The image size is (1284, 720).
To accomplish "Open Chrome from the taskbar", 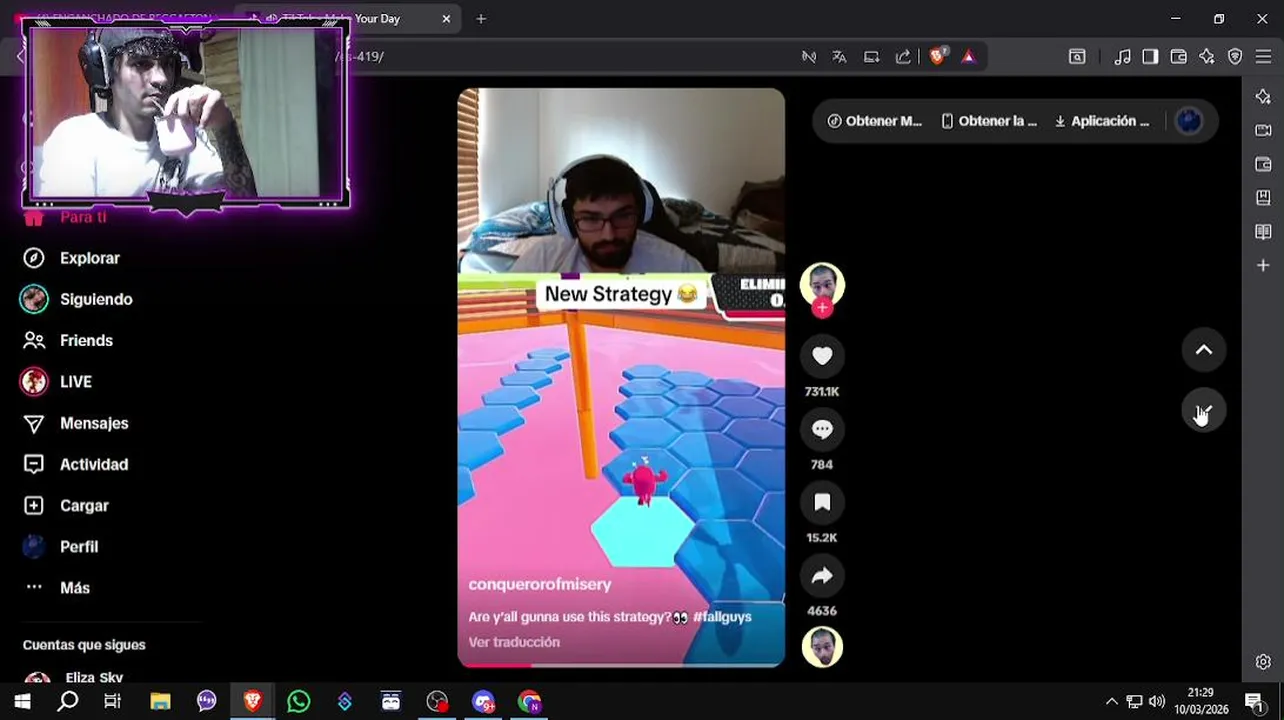I will pos(529,701).
